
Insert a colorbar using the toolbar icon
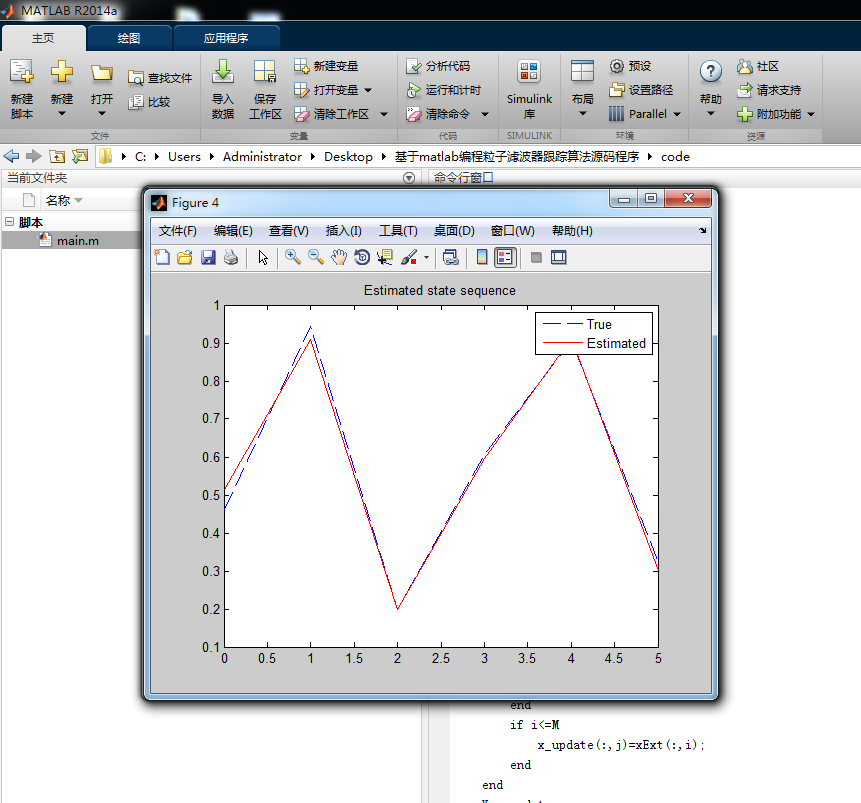(482, 257)
